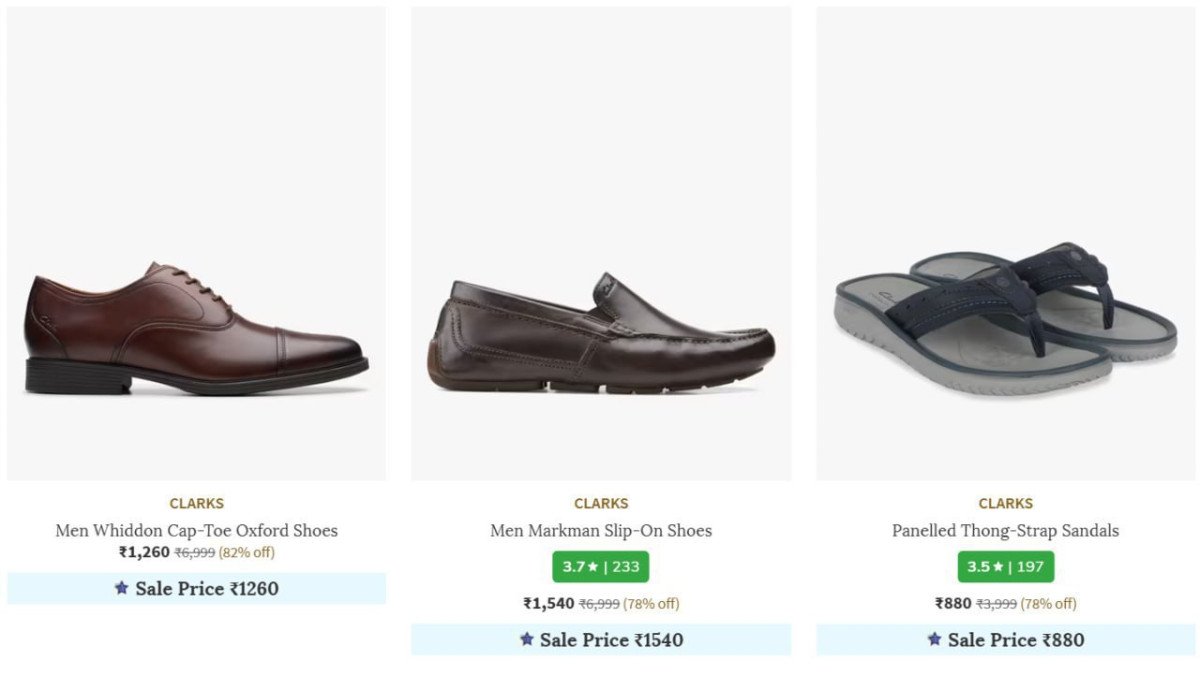Click CLARKS brand above Thong-Strap Sandals
This screenshot has width=1200, height=676.
pos(1005,503)
